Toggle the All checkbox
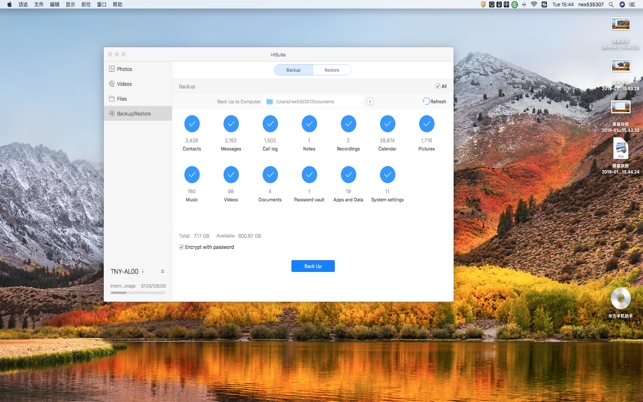Viewport: 643px width, 402px height. pyautogui.click(x=438, y=86)
